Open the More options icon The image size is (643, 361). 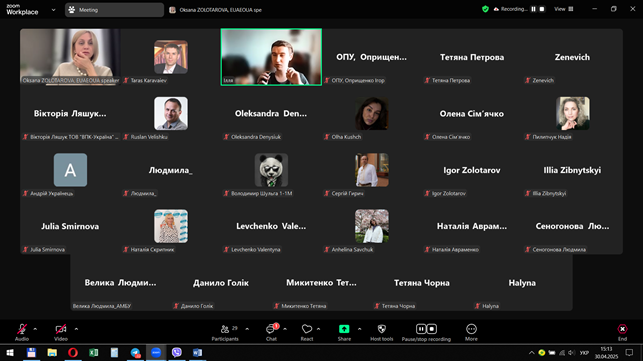click(471, 329)
